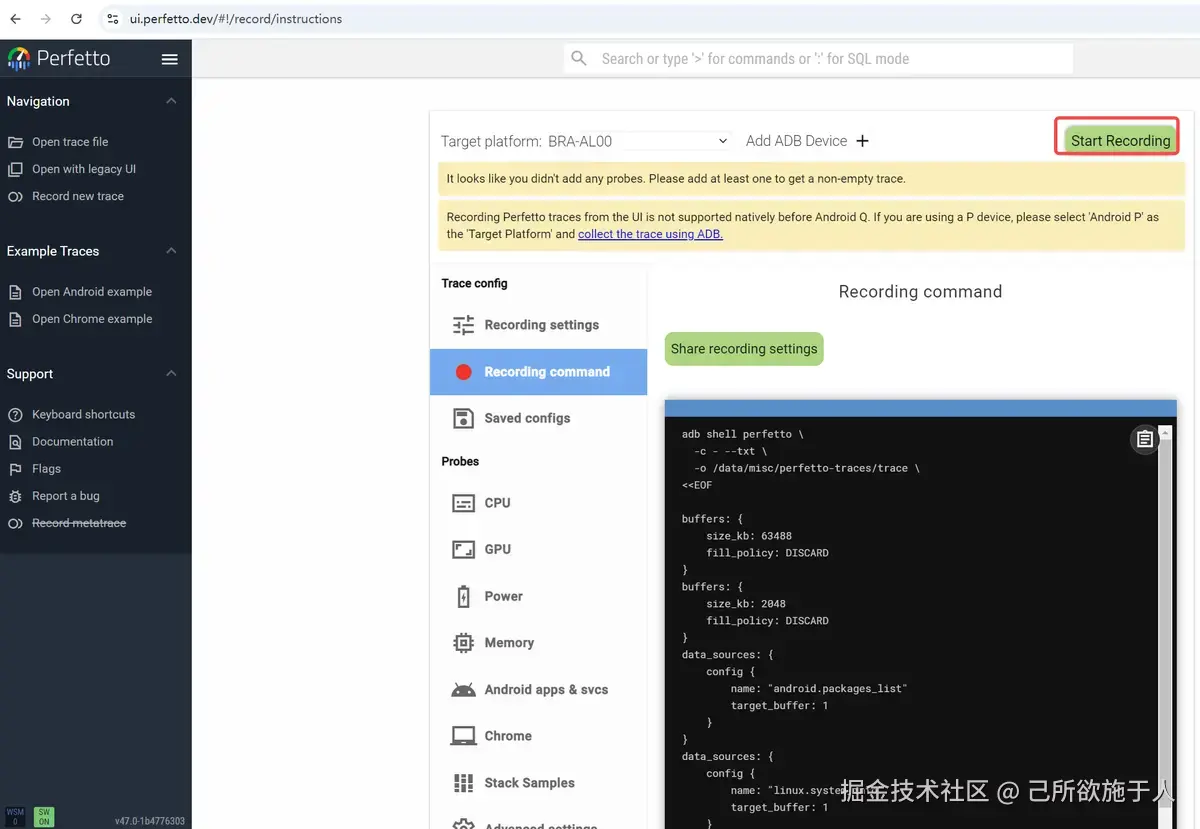The width and height of the screenshot is (1200, 829).
Task: Click the red record dot icon
Action: [x=463, y=372]
